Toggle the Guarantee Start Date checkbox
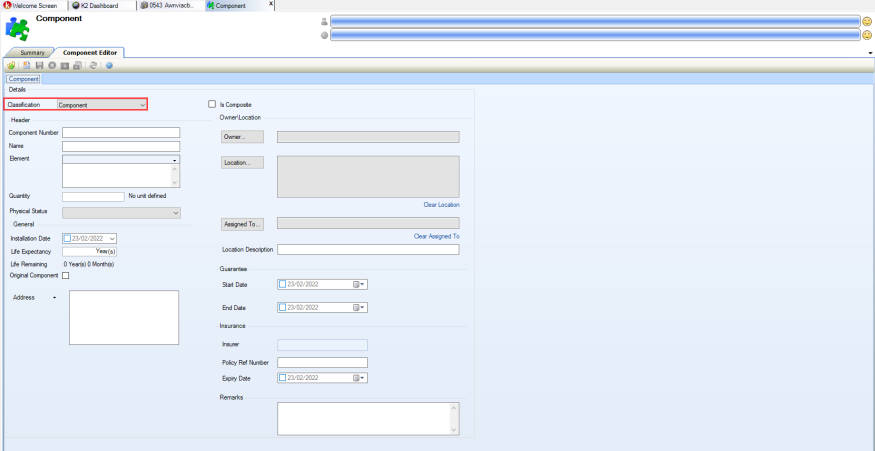 [x=283, y=285]
